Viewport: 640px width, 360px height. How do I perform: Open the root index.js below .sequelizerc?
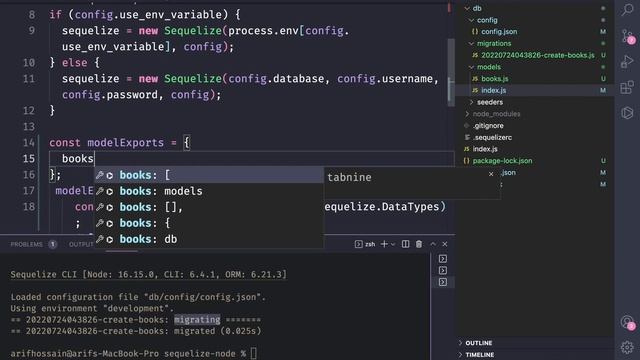[485, 149]
